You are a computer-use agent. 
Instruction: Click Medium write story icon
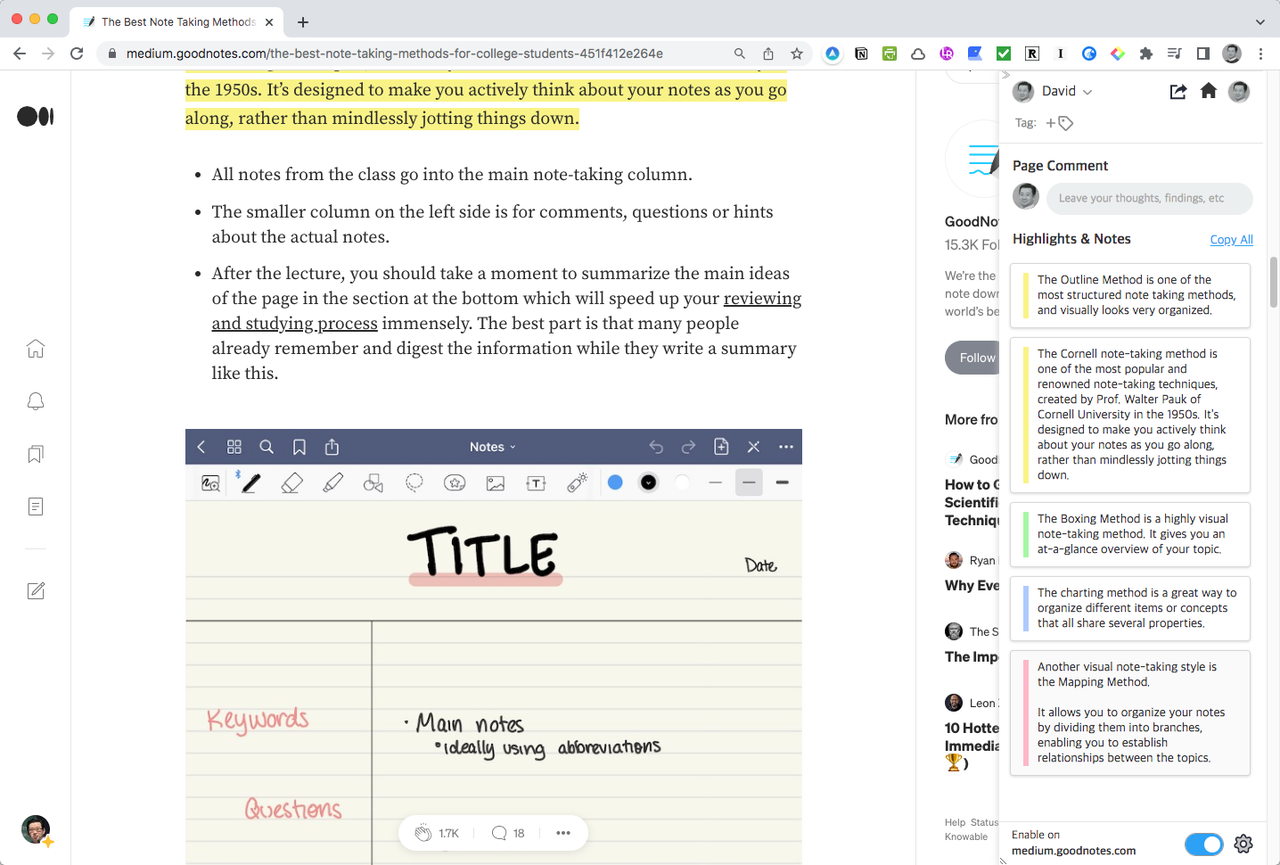click(35, 590)
